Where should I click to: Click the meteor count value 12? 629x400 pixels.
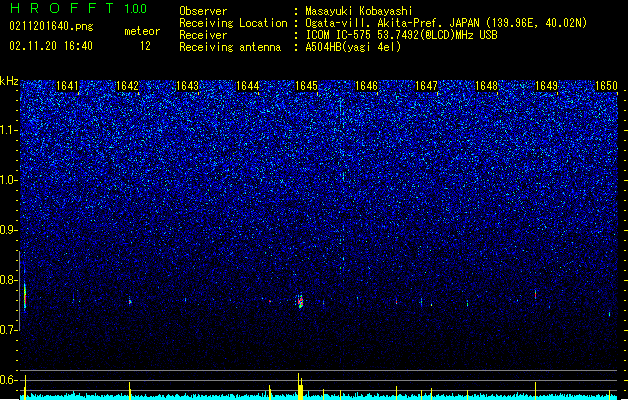(x=145, y=46)
